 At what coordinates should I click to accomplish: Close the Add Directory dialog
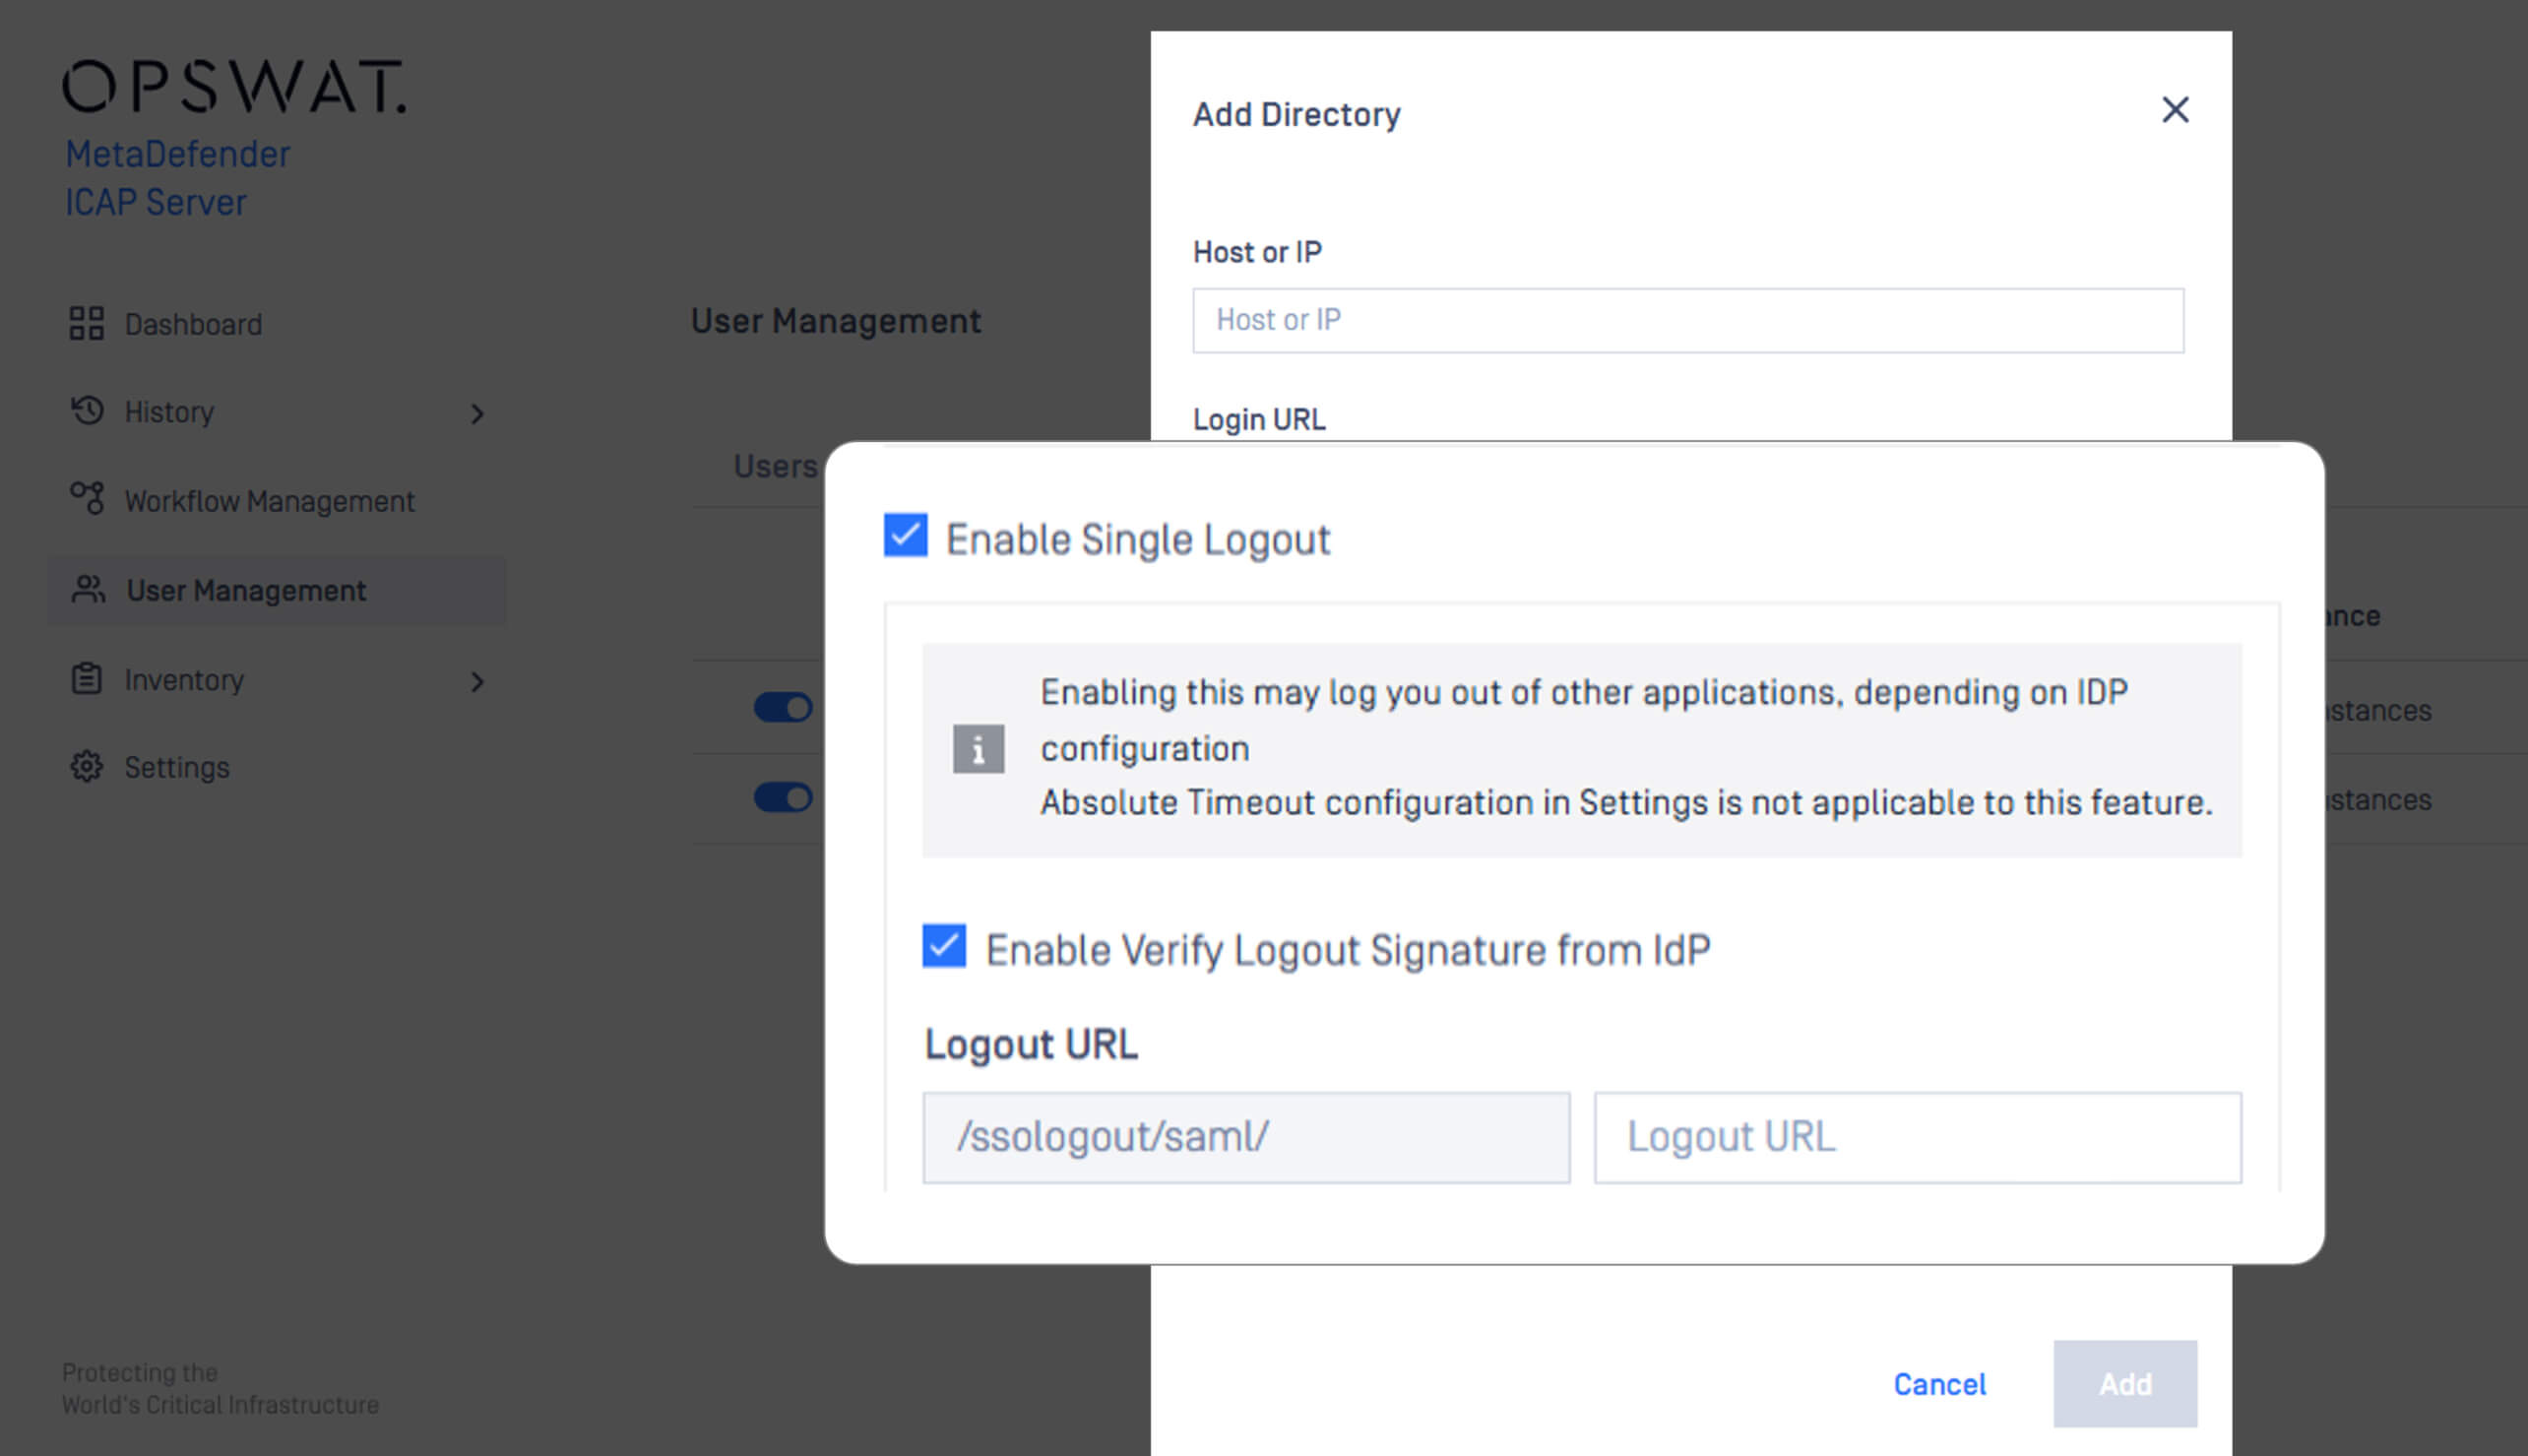click(2175, 110)
